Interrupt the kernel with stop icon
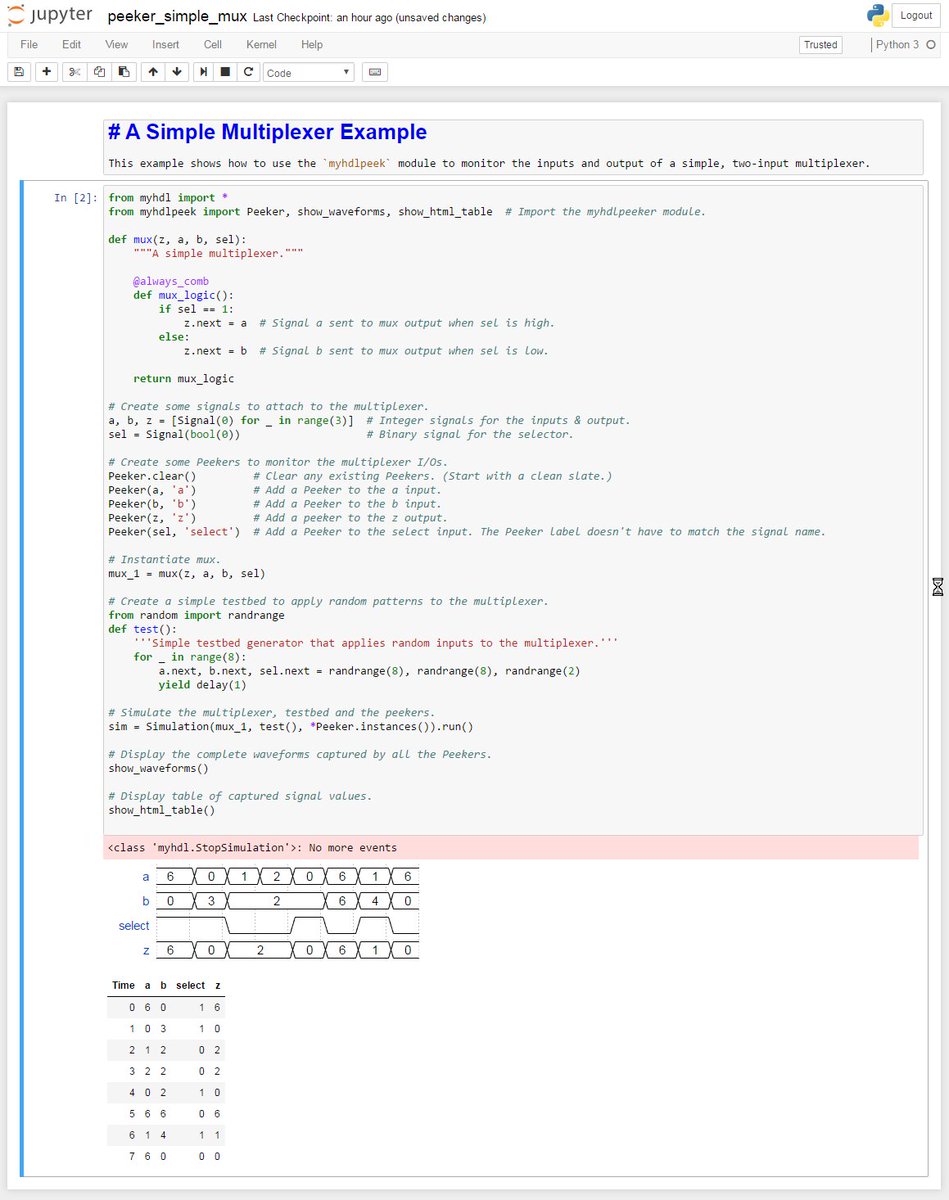 pos(226,72)
